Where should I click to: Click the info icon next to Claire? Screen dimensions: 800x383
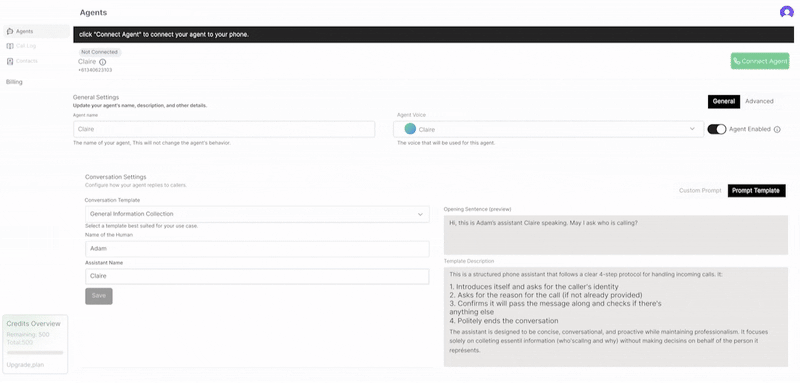(103, 62)
